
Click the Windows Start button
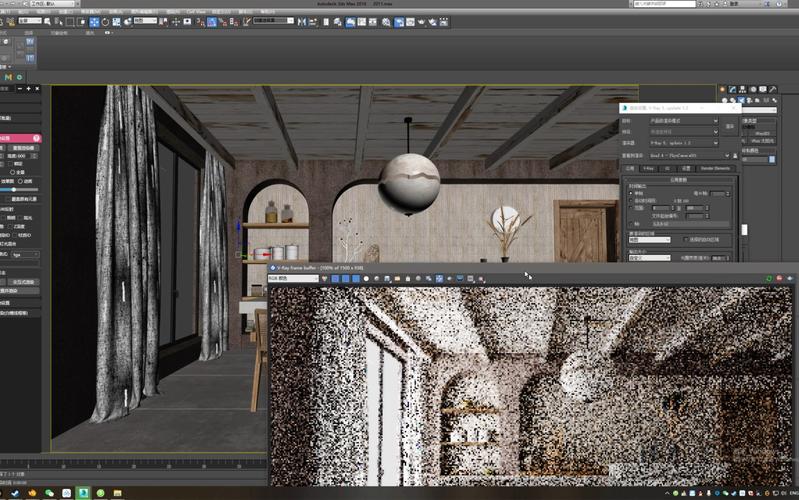(x=4, y=493)
